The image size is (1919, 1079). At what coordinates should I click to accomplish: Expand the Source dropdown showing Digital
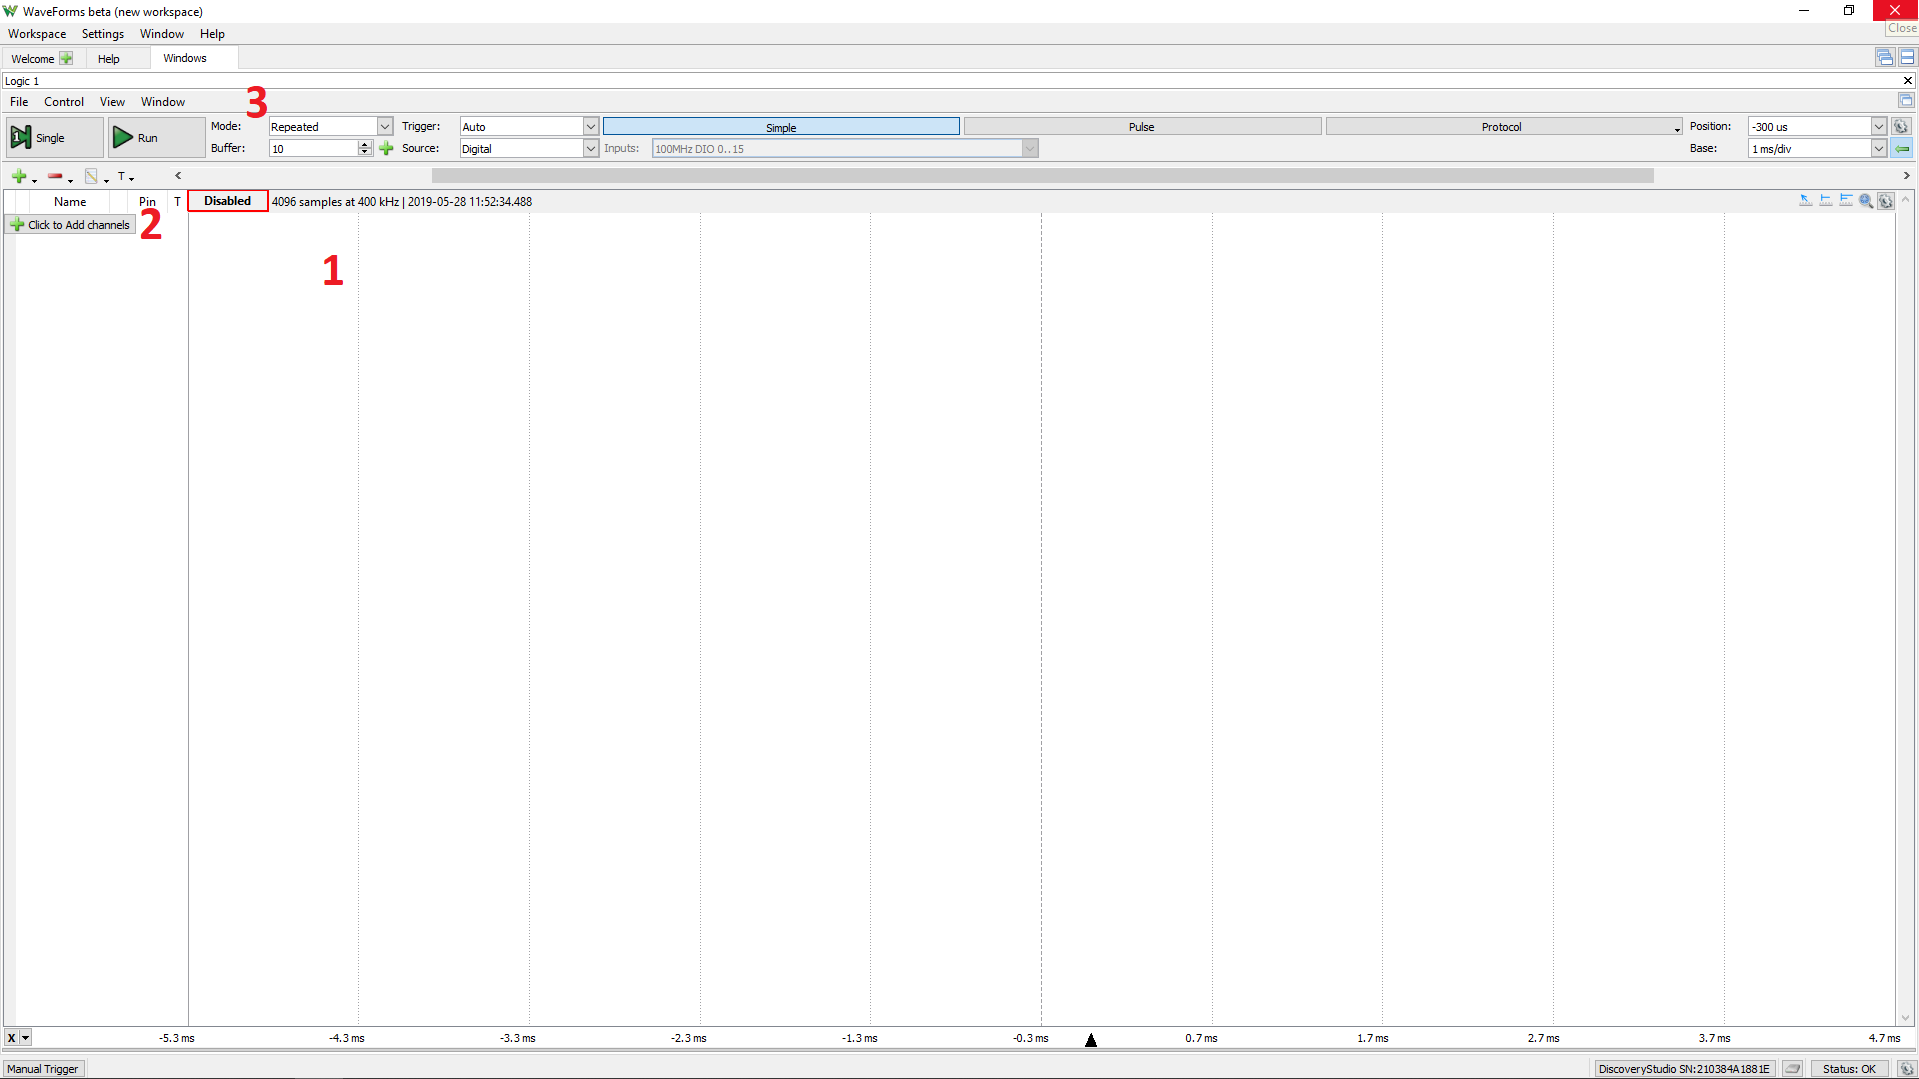[x=590, y=148]
